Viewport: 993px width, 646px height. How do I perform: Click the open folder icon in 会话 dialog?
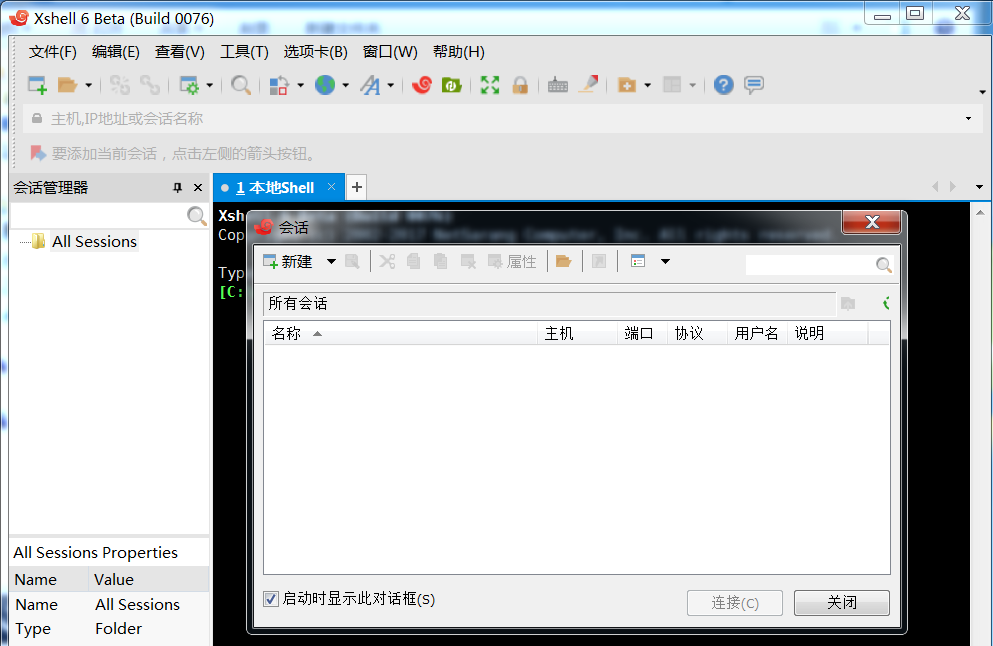click(564, 262)
